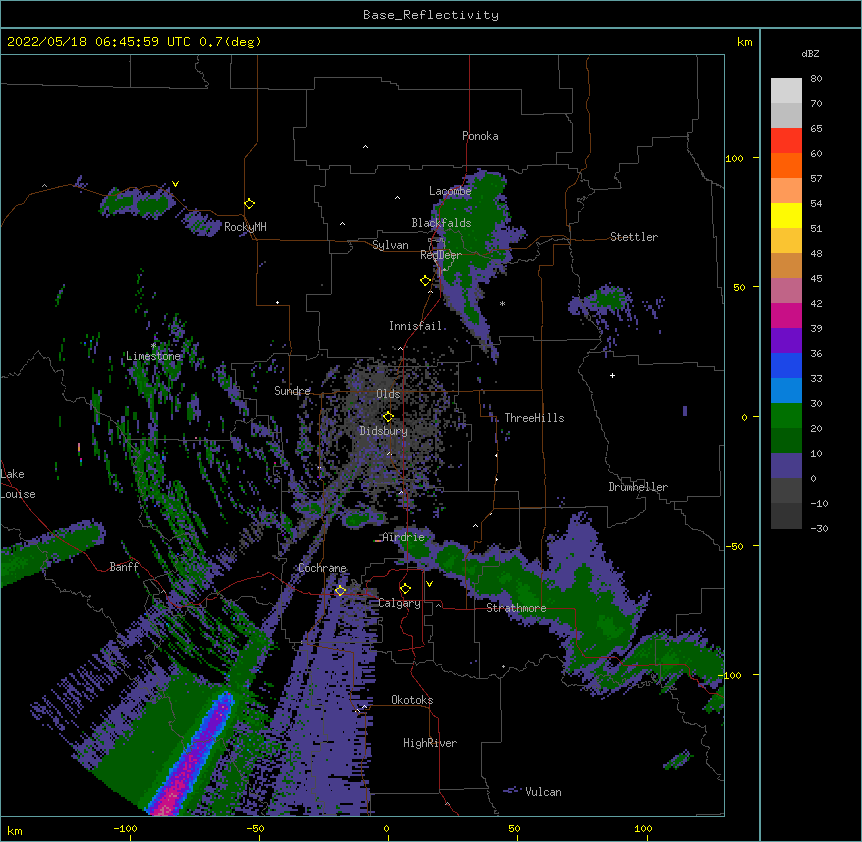
Task: Click the dBZ legend heading
Action: coord(810,54)
